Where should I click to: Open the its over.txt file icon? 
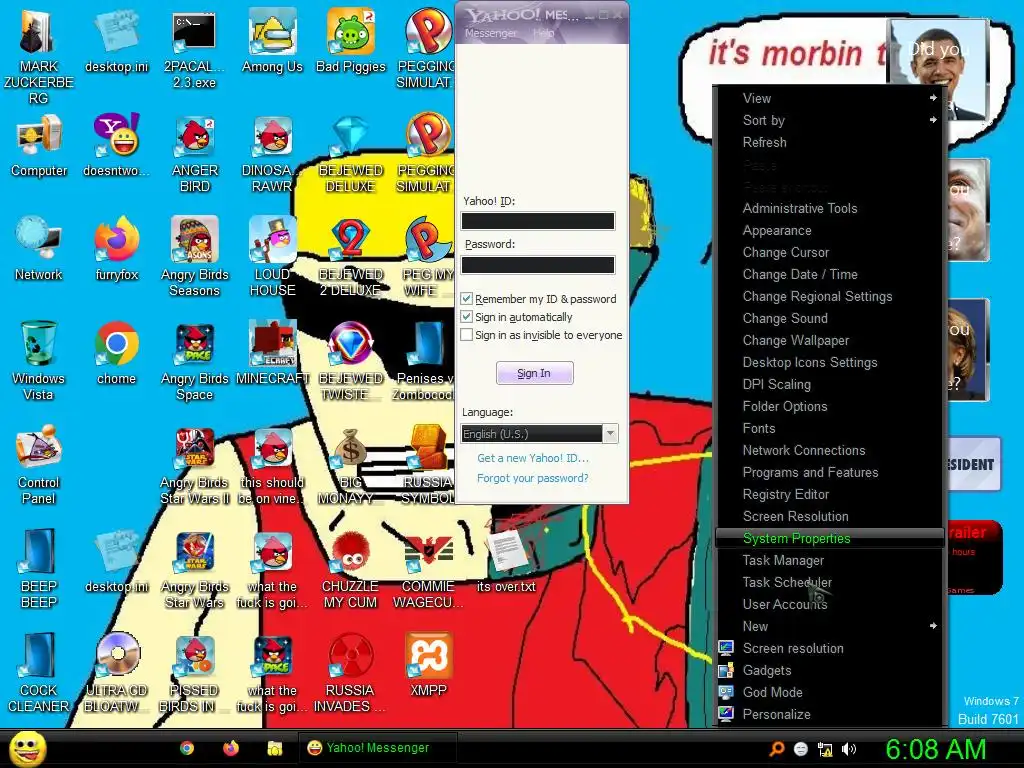click(x=506, y=560)
